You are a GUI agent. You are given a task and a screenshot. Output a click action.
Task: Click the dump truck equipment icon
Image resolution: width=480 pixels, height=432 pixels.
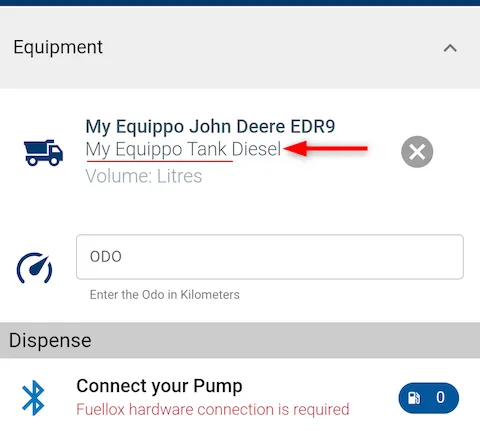click(43, 153)
